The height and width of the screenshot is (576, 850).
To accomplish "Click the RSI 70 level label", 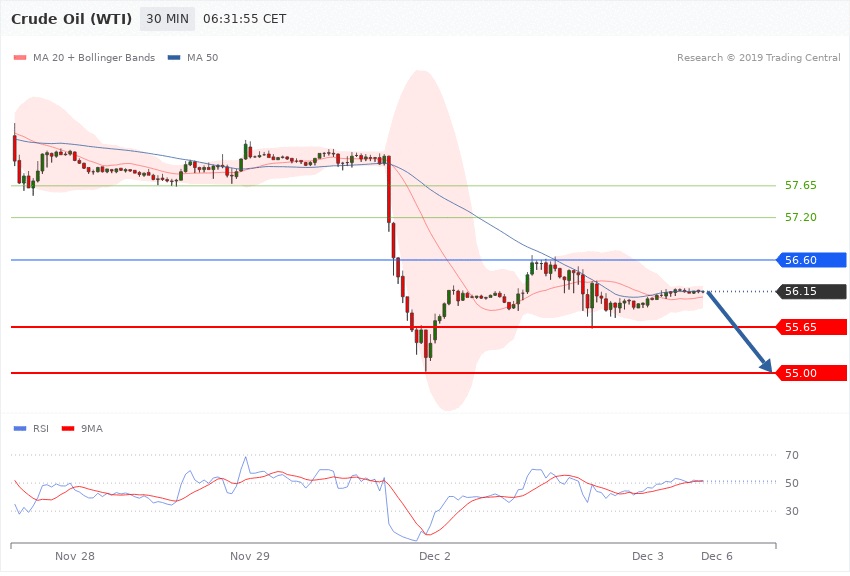I will (792, 456).
